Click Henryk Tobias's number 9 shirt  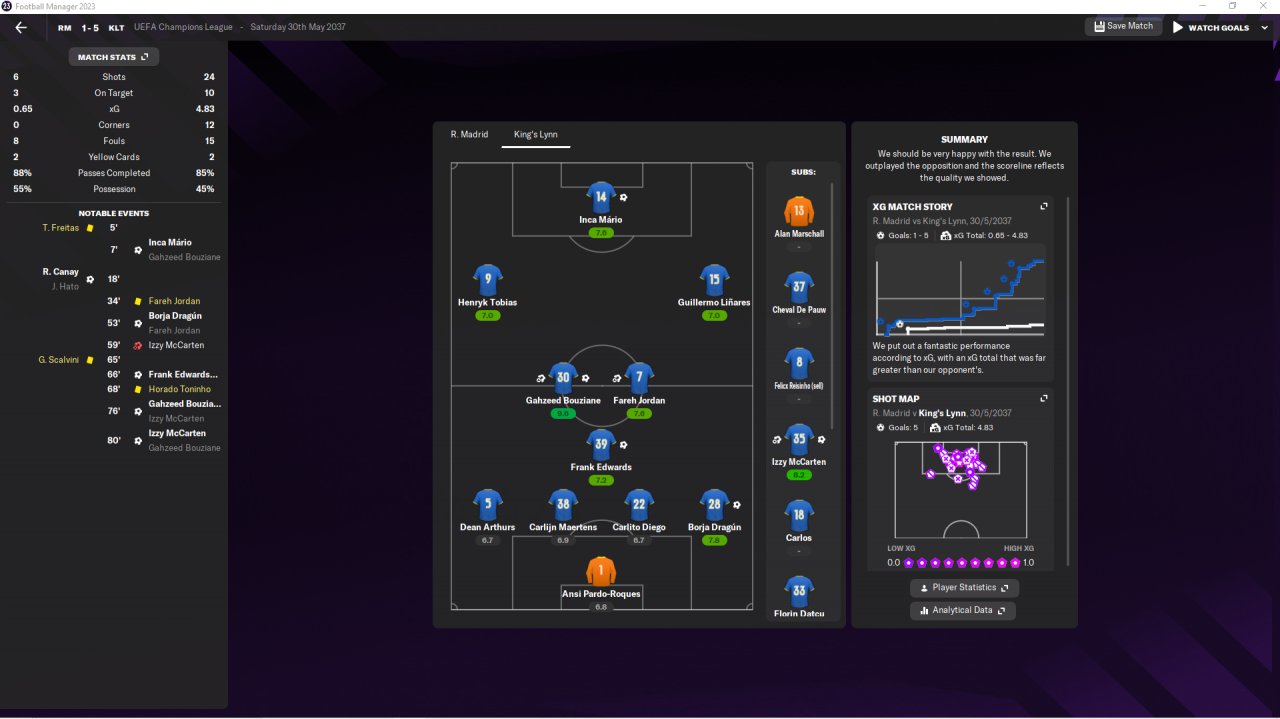pos(487,279)
